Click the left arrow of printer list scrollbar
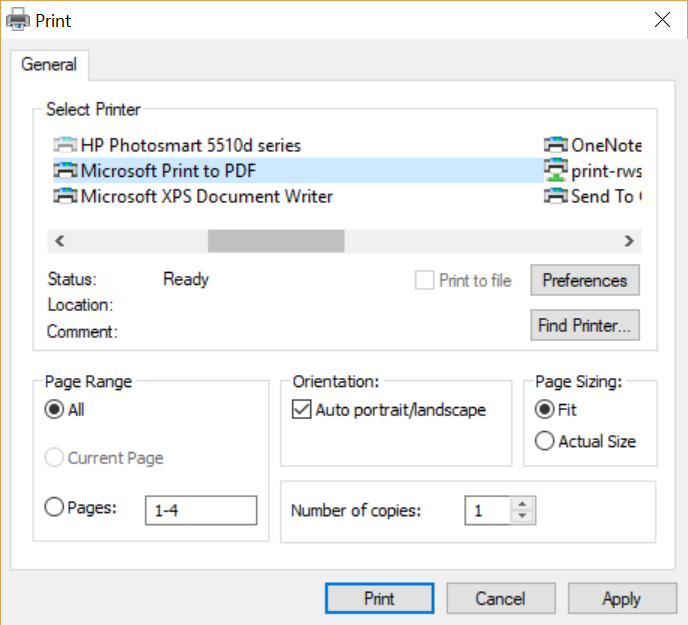The height and width of the screenshot is (625, 688). pyautogui.click(x=60, y=241)
